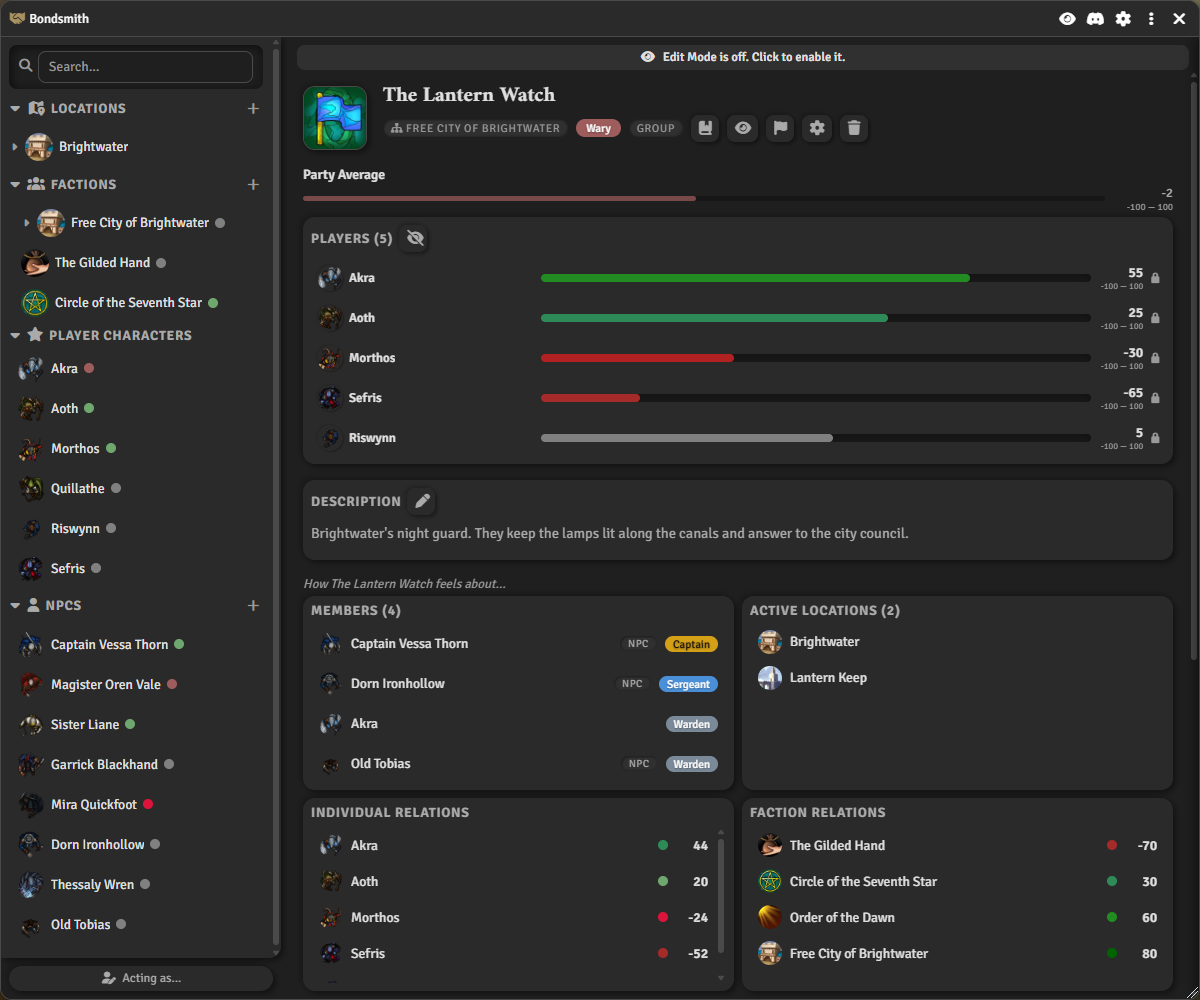
Task: Toggle the eye icon in title bar
Action: 1067,19
